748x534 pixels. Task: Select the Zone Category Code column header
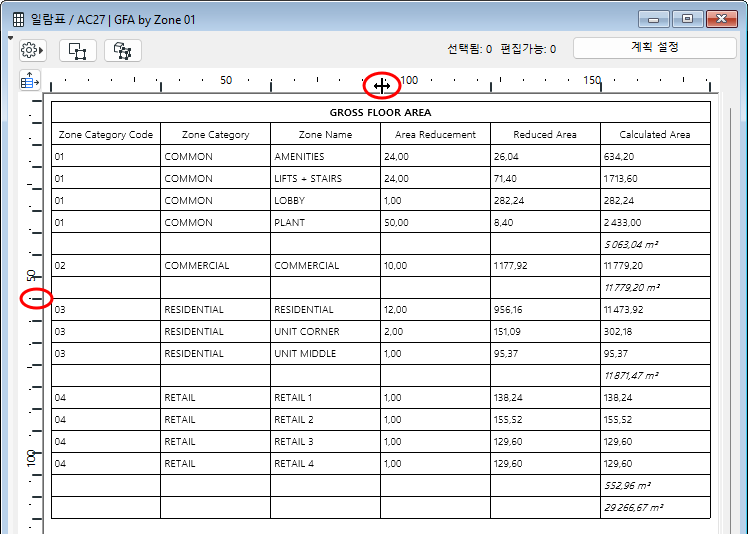106,134
